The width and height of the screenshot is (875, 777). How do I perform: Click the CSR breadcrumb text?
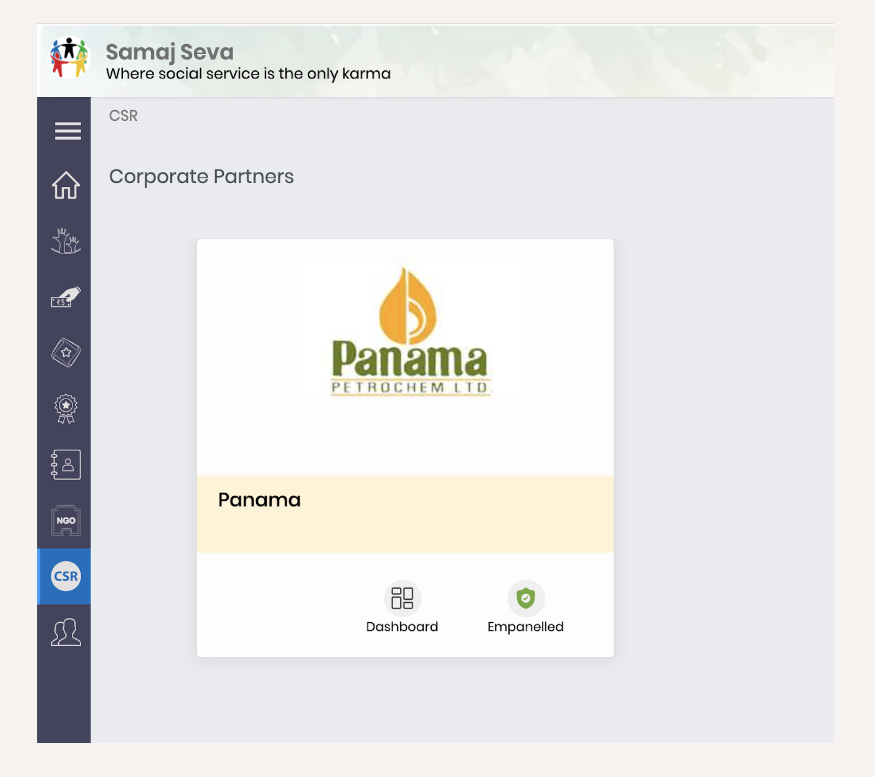123,116
